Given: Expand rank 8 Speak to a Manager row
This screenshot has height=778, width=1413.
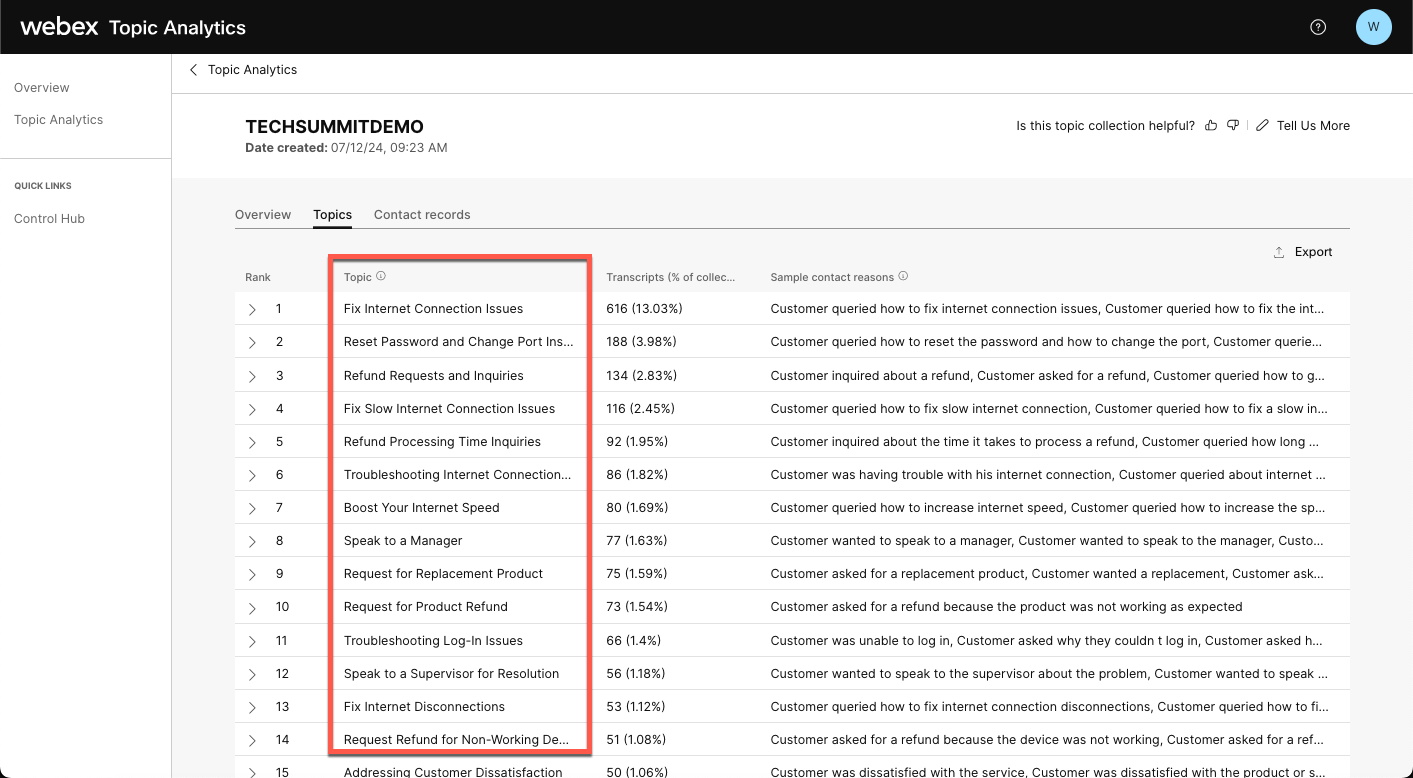Looking at the screenshot, I should coord(252,541).
